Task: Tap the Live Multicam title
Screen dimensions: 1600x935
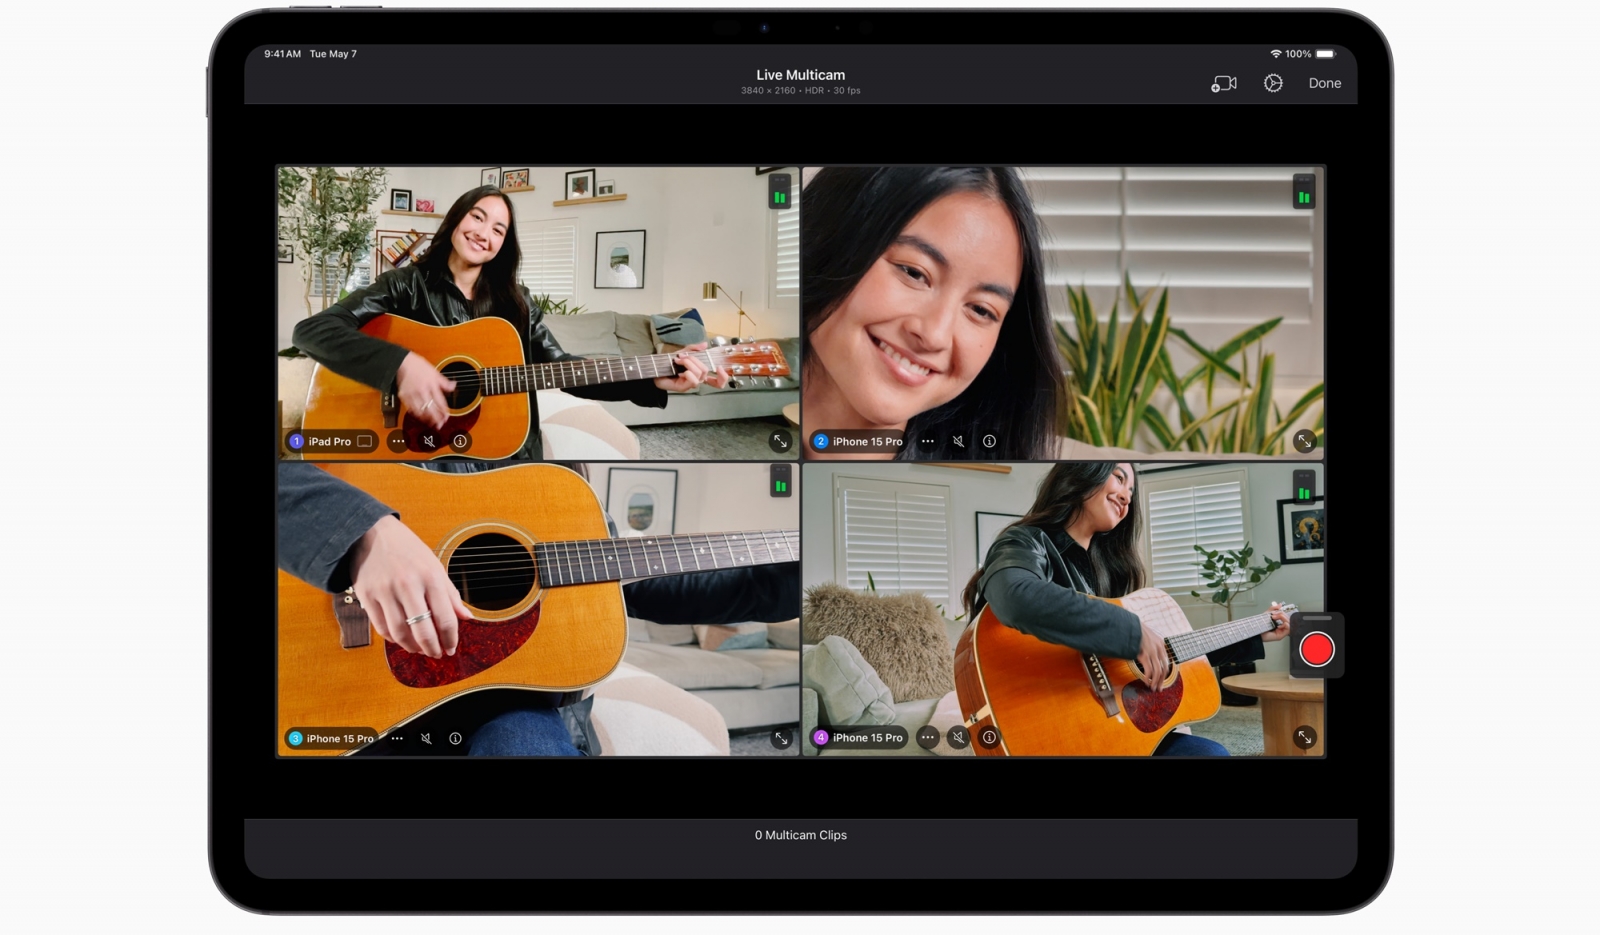Action: point(800,75)
